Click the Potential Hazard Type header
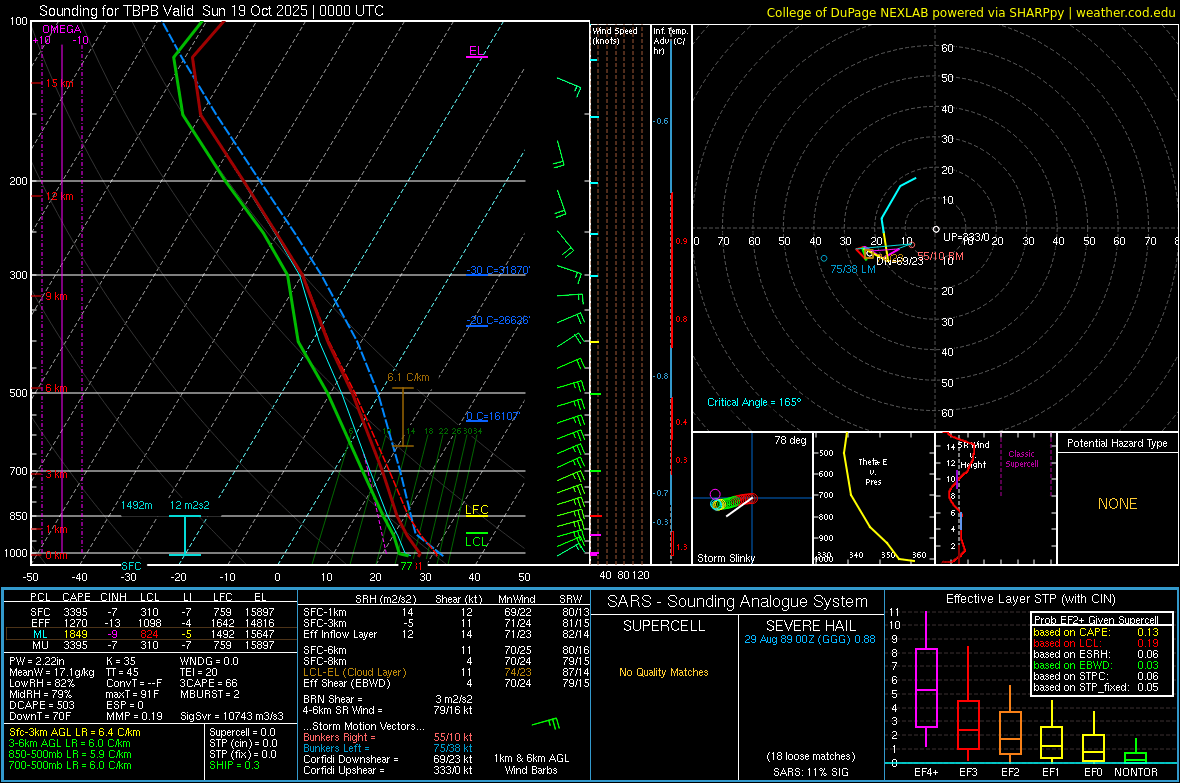The image size is (1180, 783). 1117,443
